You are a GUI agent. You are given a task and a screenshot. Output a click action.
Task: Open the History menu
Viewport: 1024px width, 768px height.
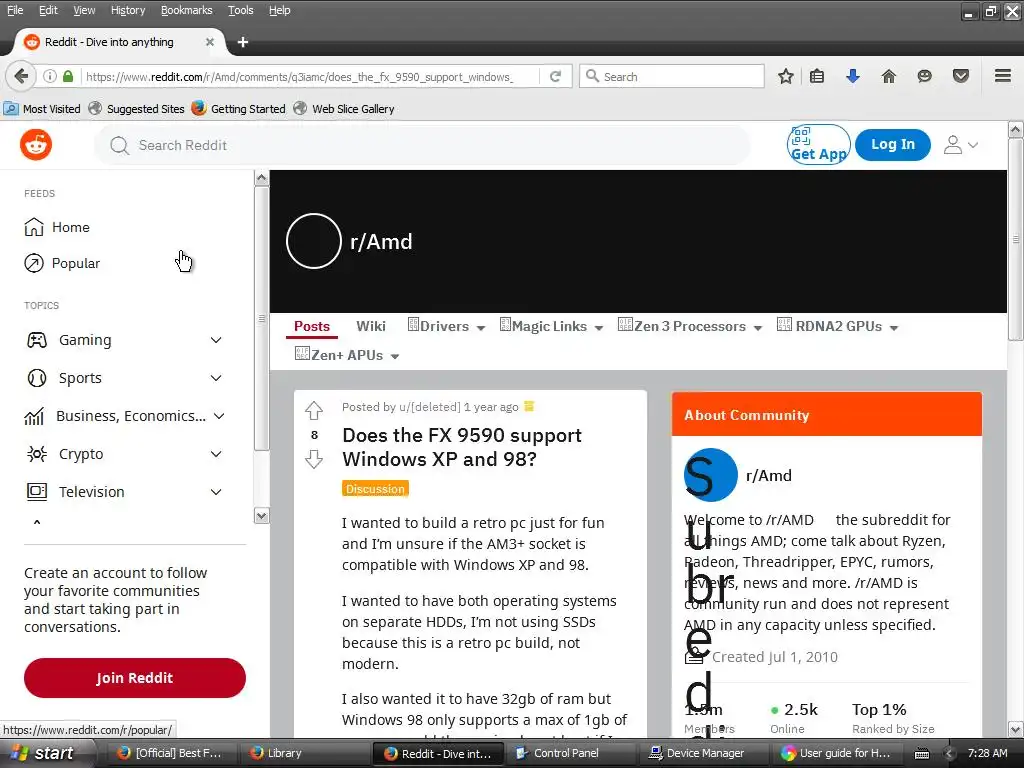pos(127,10)
